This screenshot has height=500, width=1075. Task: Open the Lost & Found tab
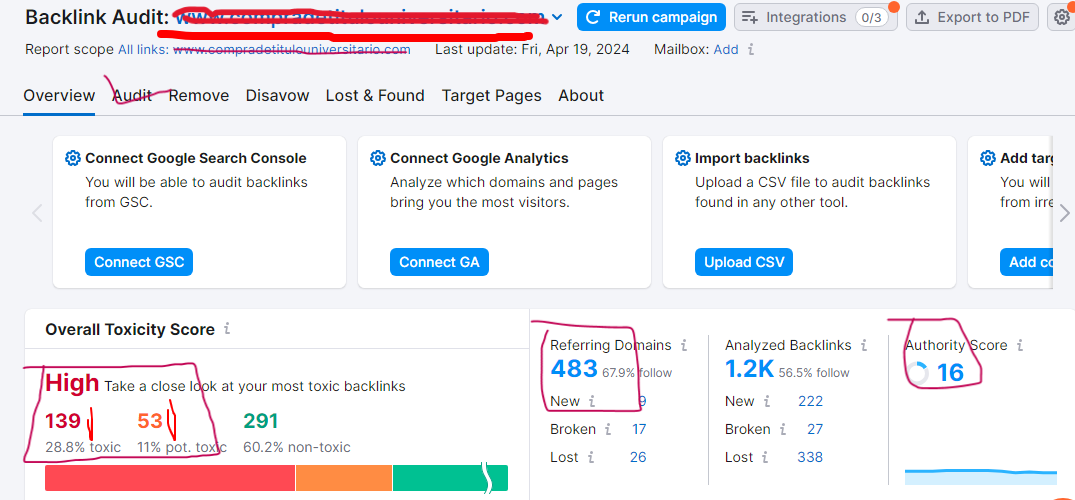point(375,96)
